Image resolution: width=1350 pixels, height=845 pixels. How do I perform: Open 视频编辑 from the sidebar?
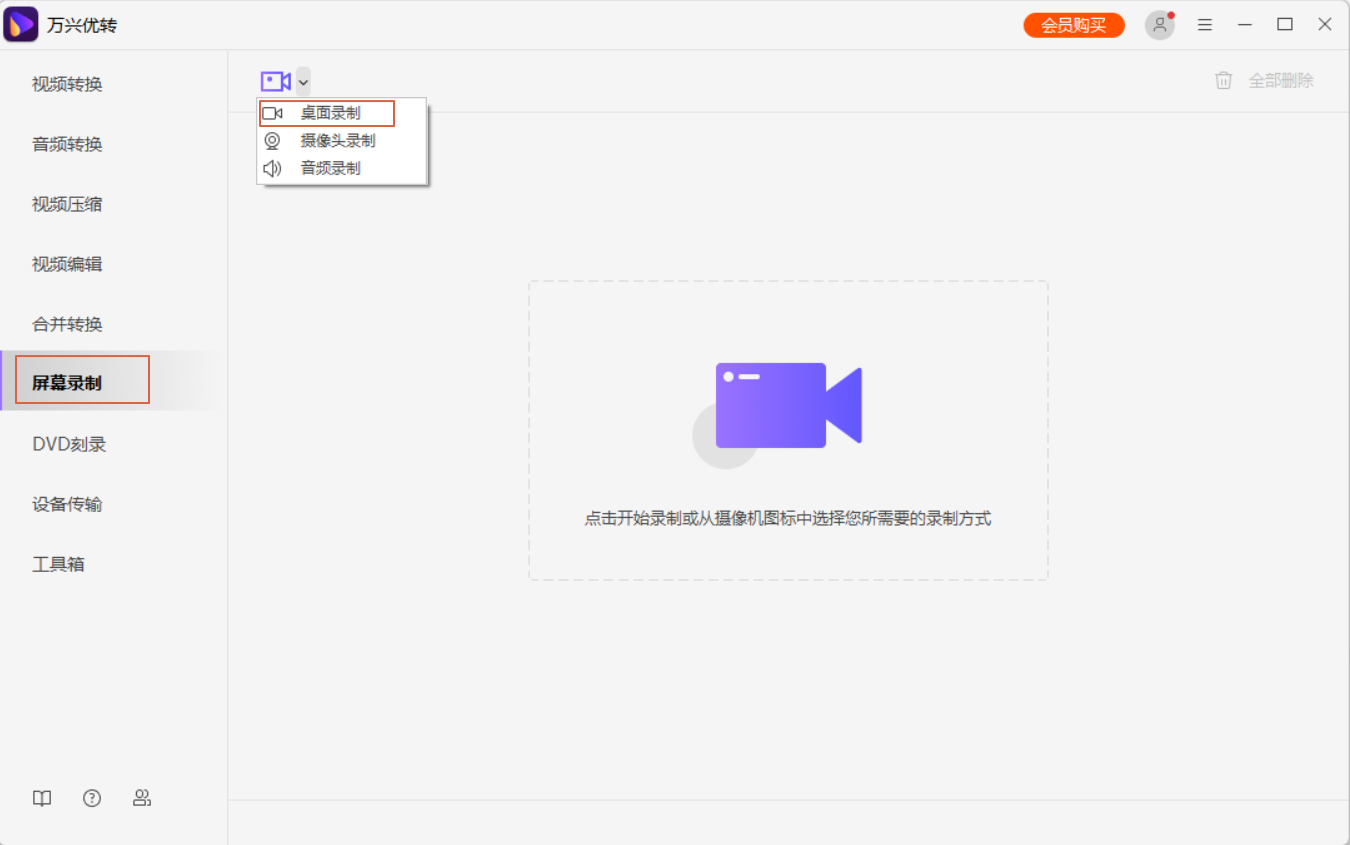(66, 264)
